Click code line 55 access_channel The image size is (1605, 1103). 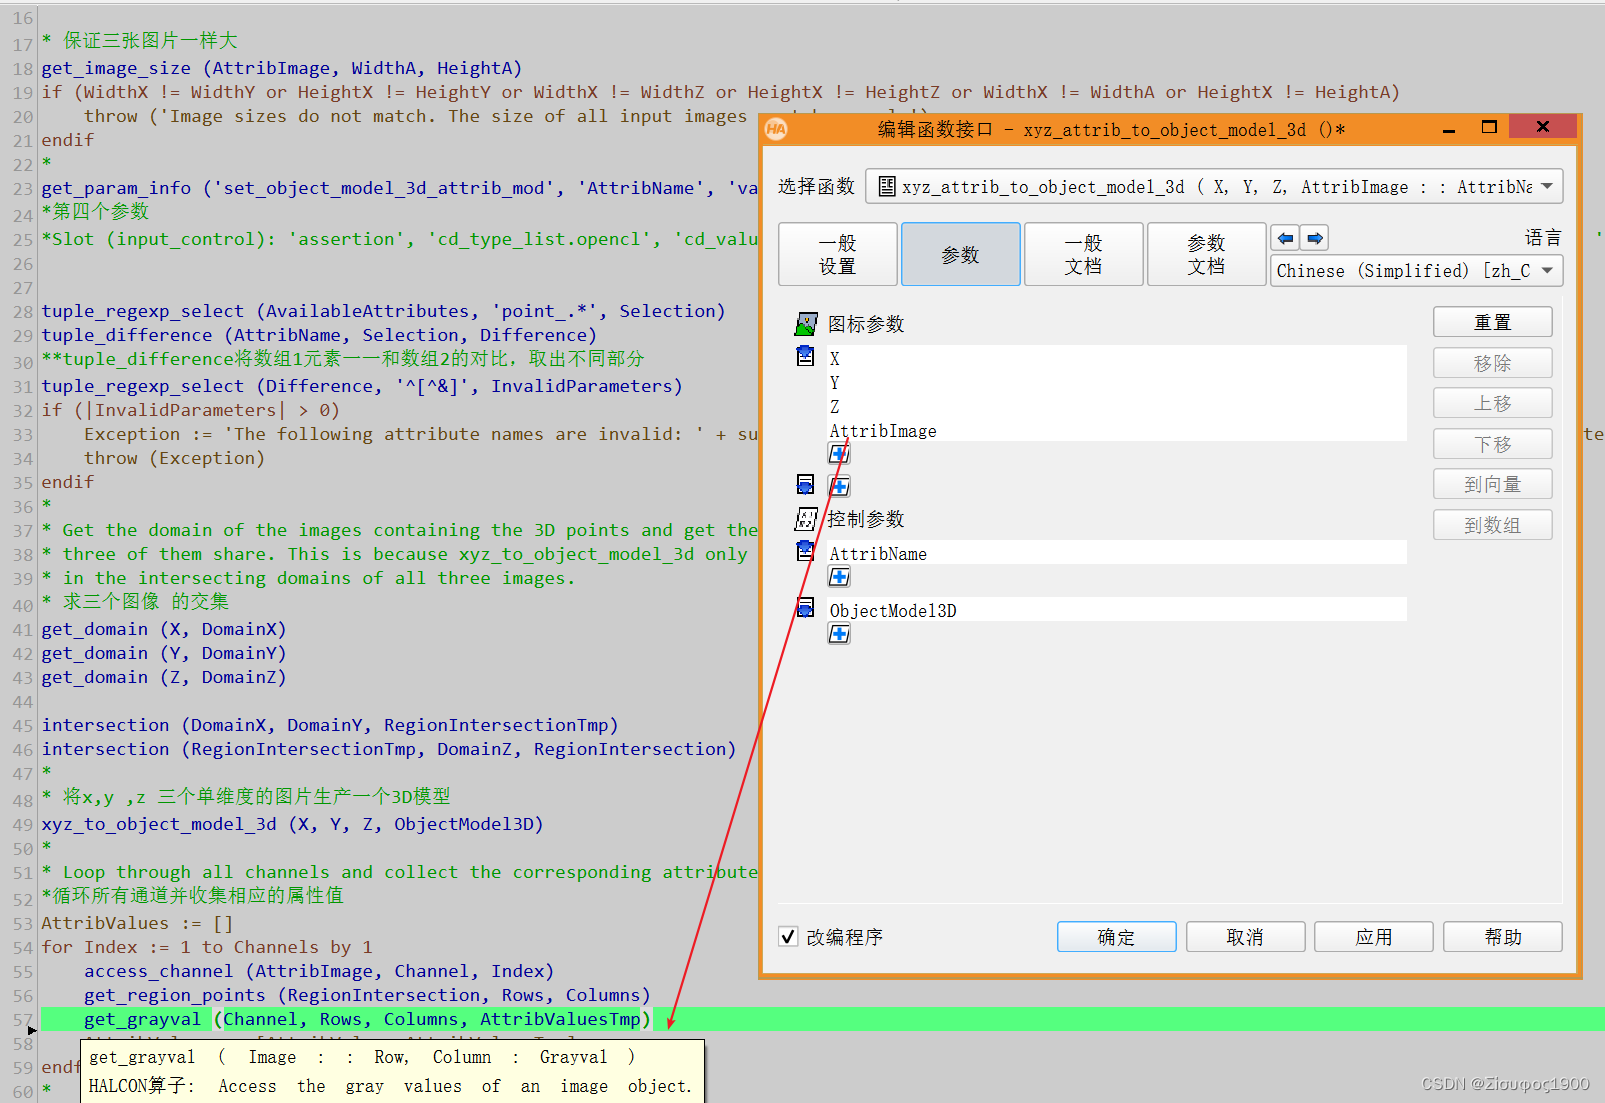pyautogui.click(x=319, y=971)
